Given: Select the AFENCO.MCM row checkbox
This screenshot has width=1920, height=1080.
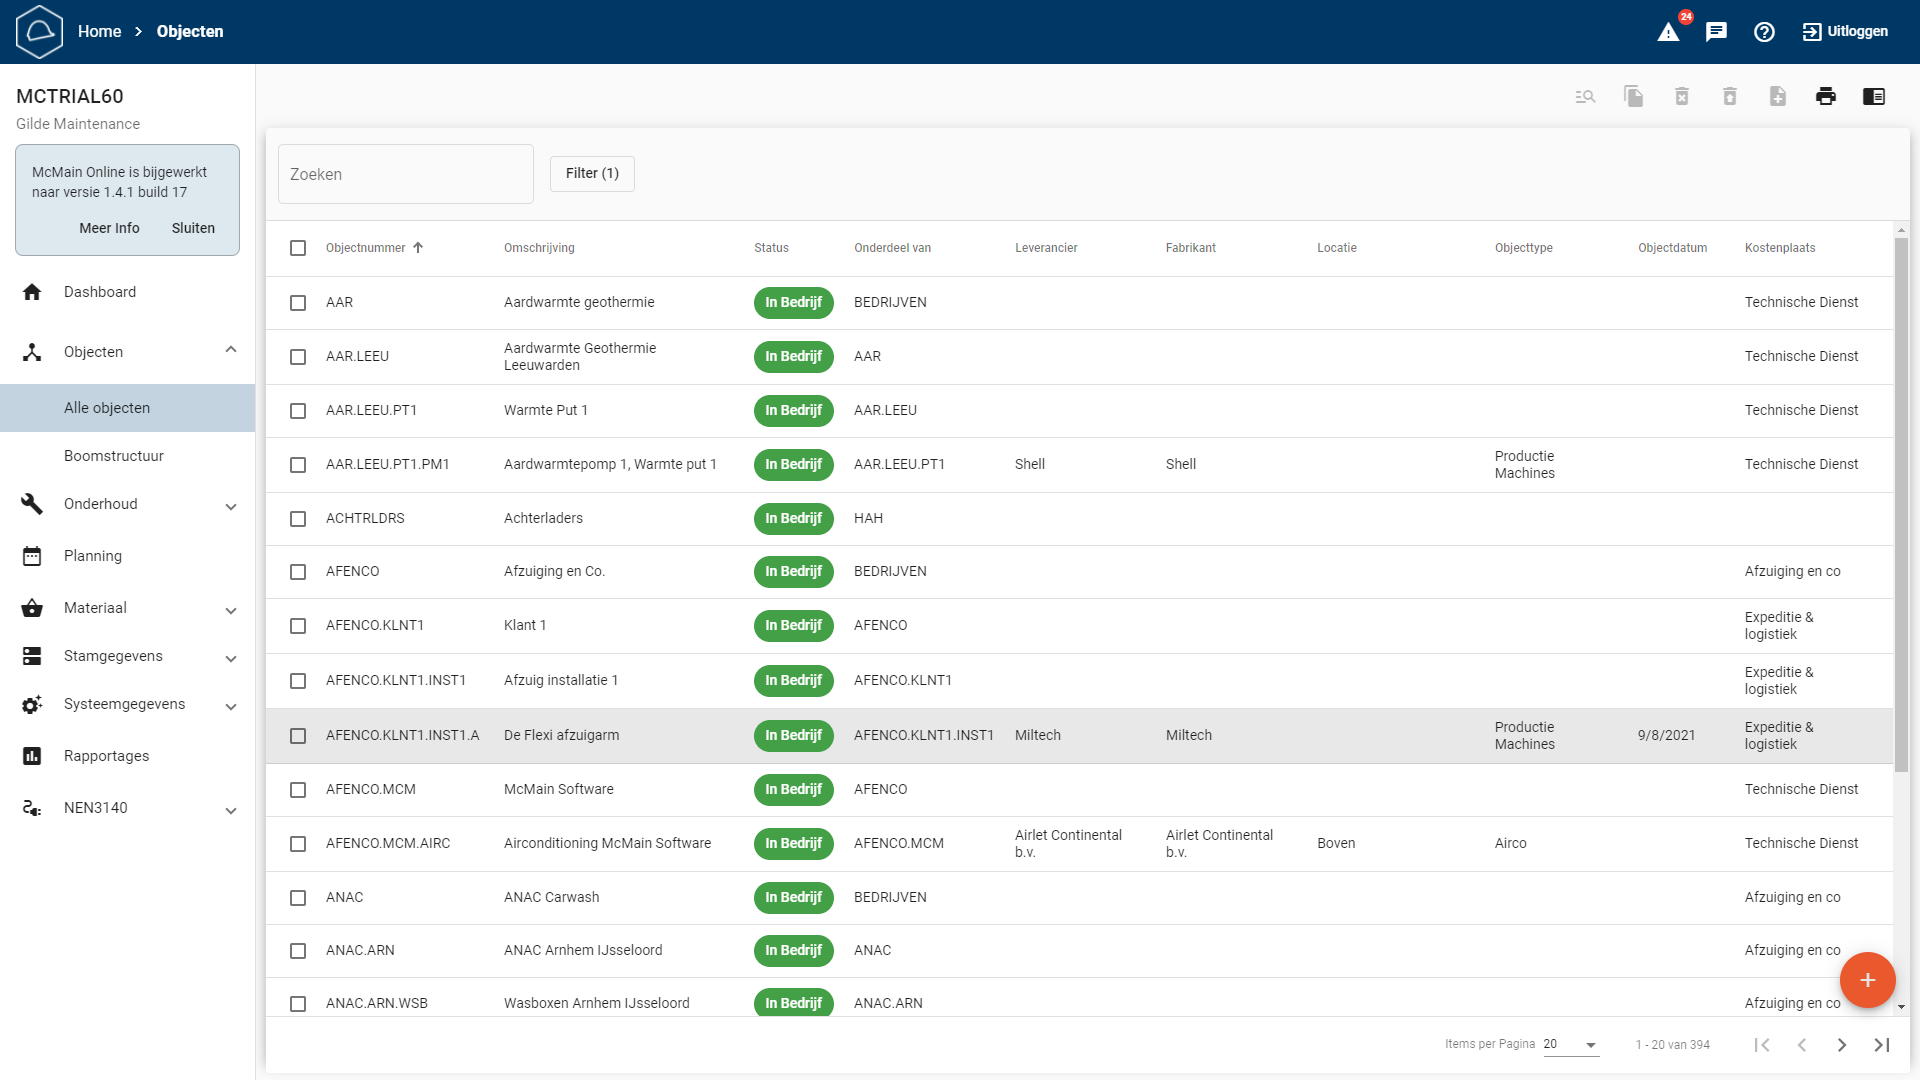Looking at the screenshot, I should click(298, 790).
